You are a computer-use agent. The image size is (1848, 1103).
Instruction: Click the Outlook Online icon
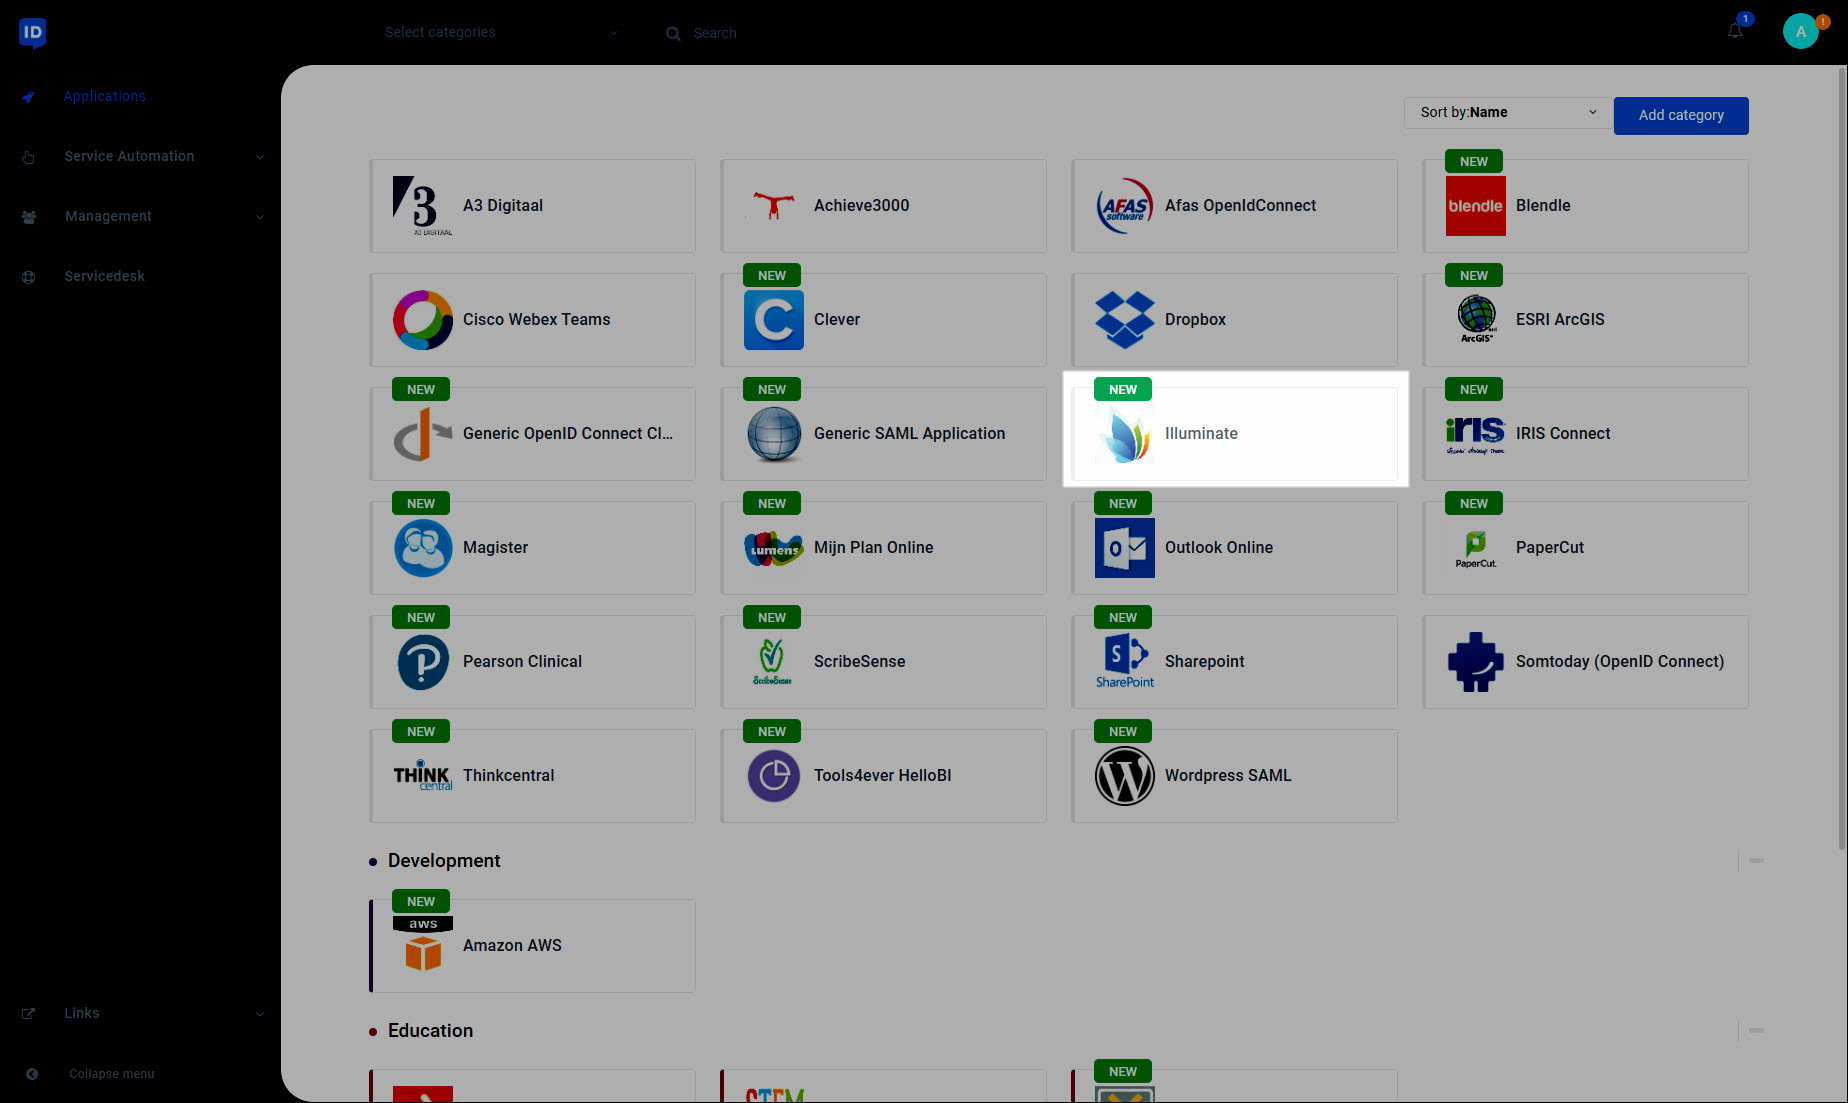(x=1125, y=548)
